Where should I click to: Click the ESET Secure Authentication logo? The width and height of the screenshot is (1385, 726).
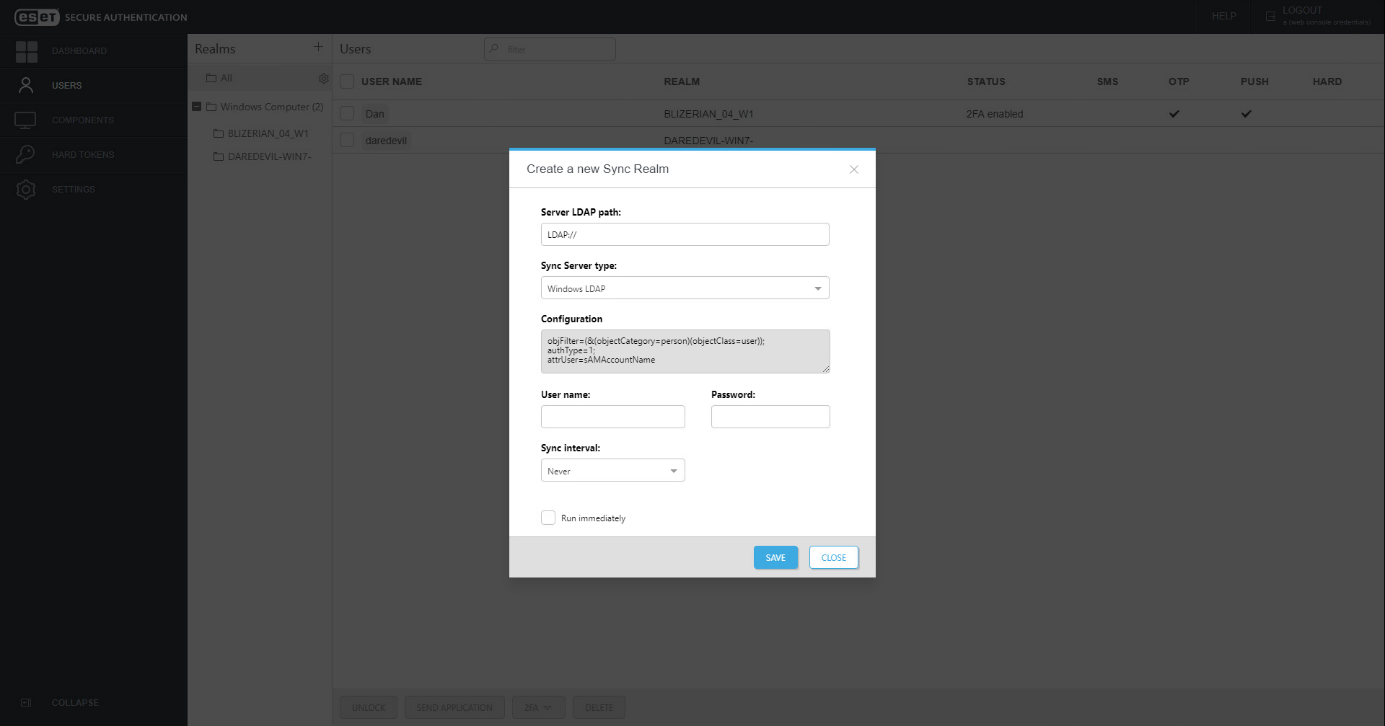[101, 17]
